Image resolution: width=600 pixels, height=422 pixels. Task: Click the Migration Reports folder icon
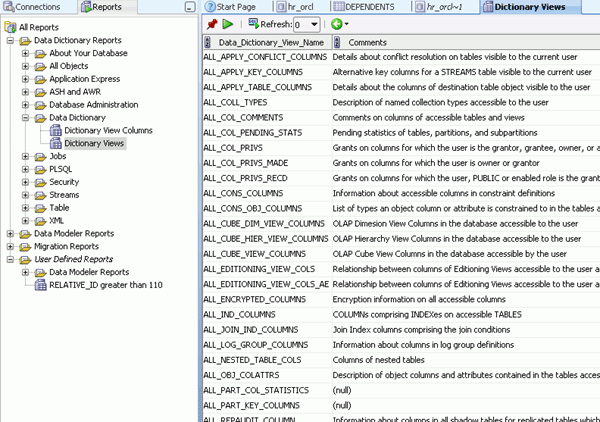coord(26,247)
